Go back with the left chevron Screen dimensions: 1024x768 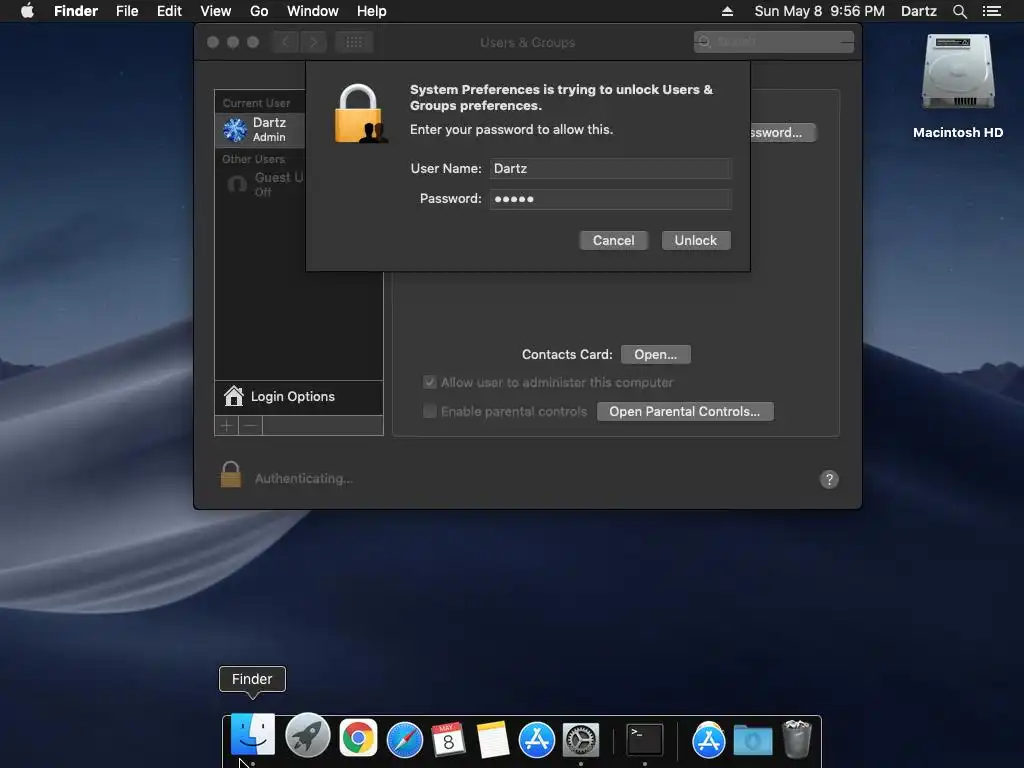(x=285, y=42)
